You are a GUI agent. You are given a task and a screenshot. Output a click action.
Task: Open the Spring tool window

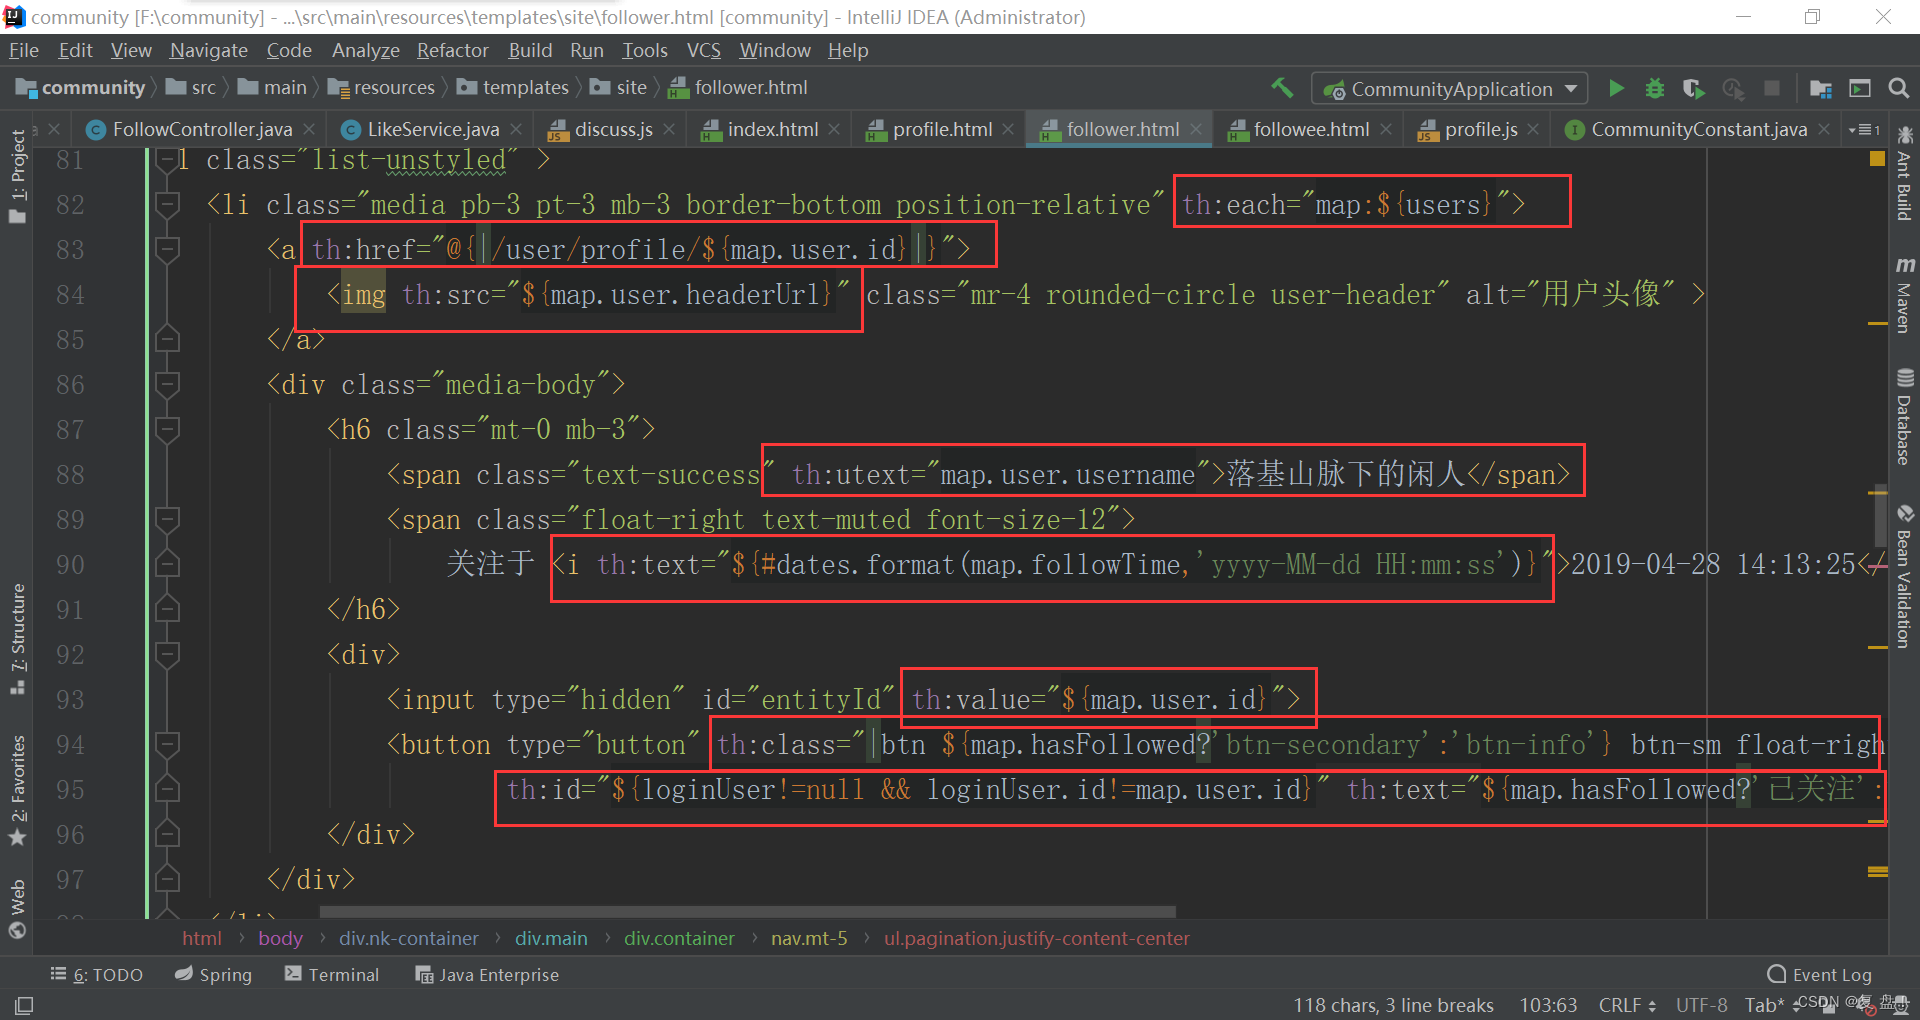(x=213, y=974)
